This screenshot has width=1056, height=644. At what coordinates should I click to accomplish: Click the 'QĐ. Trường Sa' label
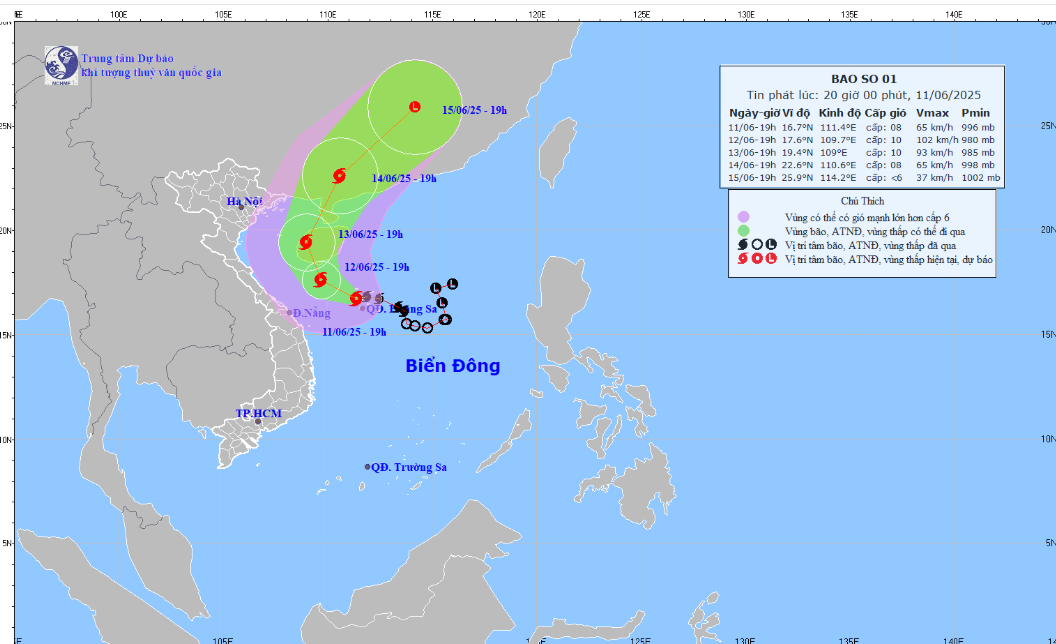409,467
